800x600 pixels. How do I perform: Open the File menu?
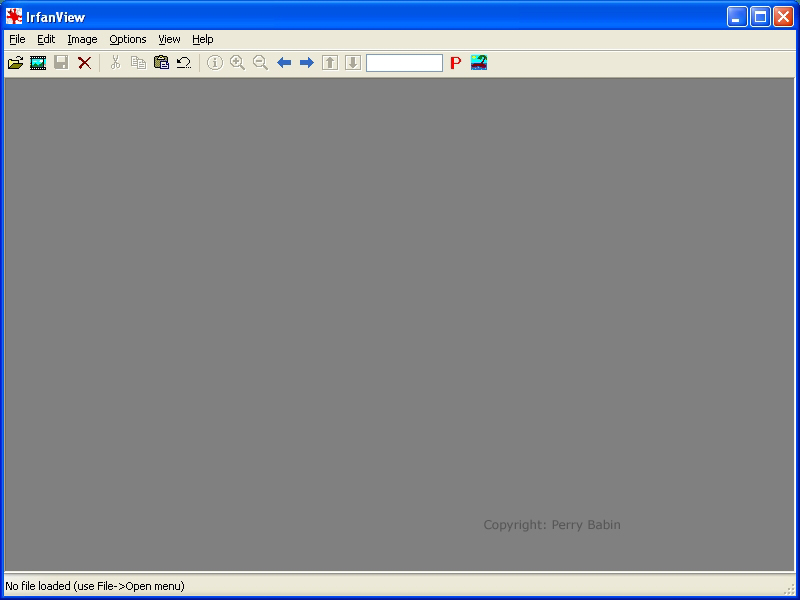click(x=17, y=39)
